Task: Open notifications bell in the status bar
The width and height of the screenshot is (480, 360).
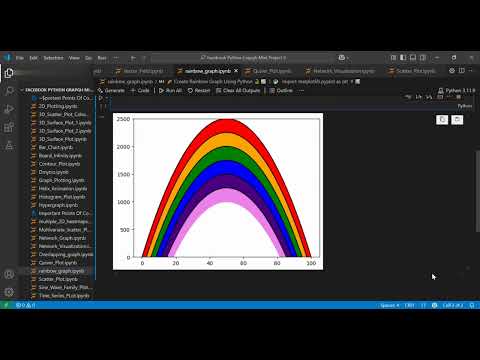Action: point(472,305)
